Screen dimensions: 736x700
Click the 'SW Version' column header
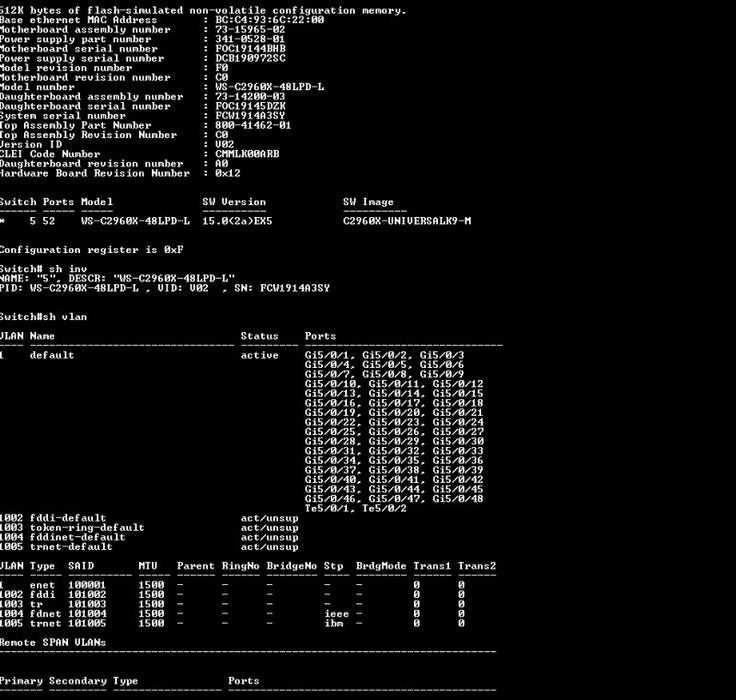pyautogui.click(x=234, y=202)
